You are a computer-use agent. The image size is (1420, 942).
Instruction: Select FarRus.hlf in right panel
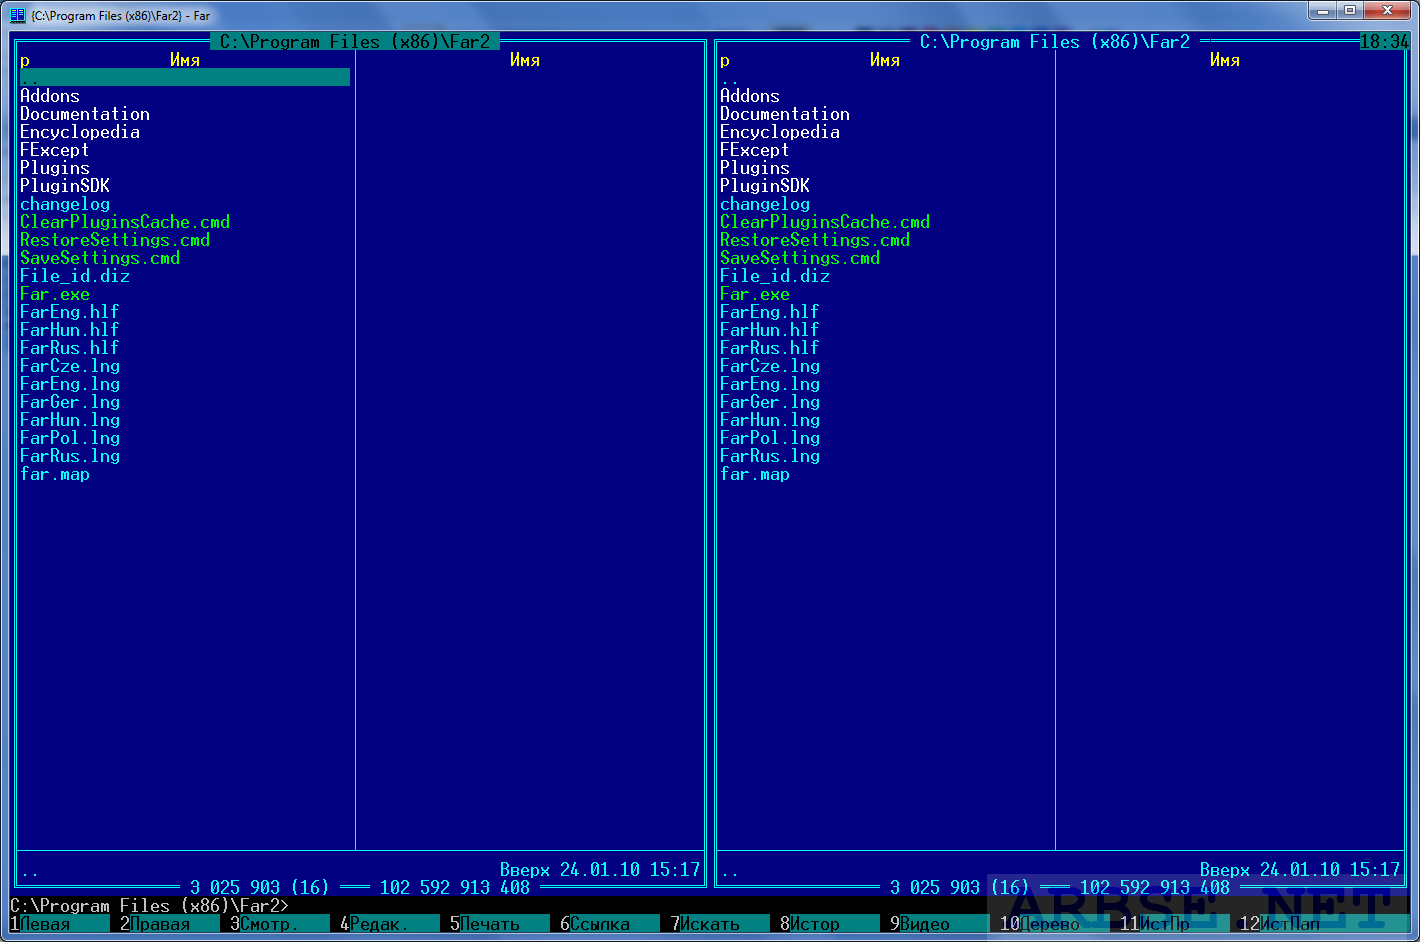pyautogui.click(x=770, y=348)
